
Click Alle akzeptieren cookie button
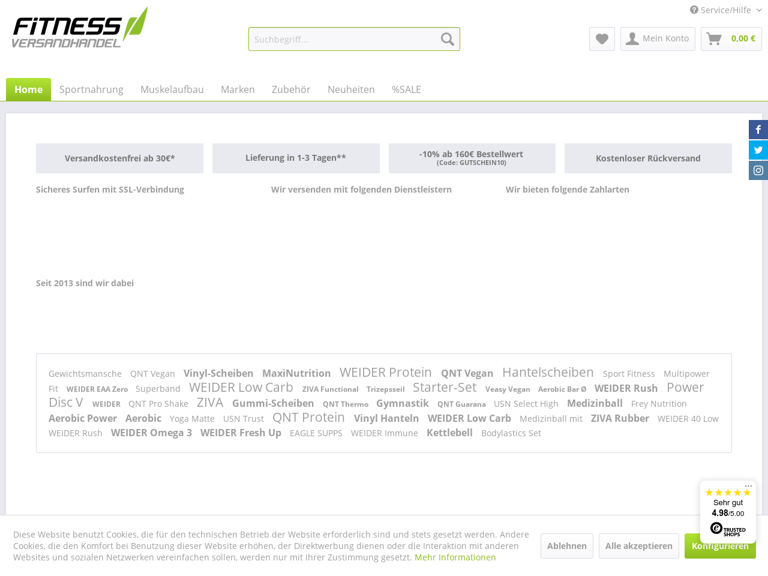(x=639, y=546)
